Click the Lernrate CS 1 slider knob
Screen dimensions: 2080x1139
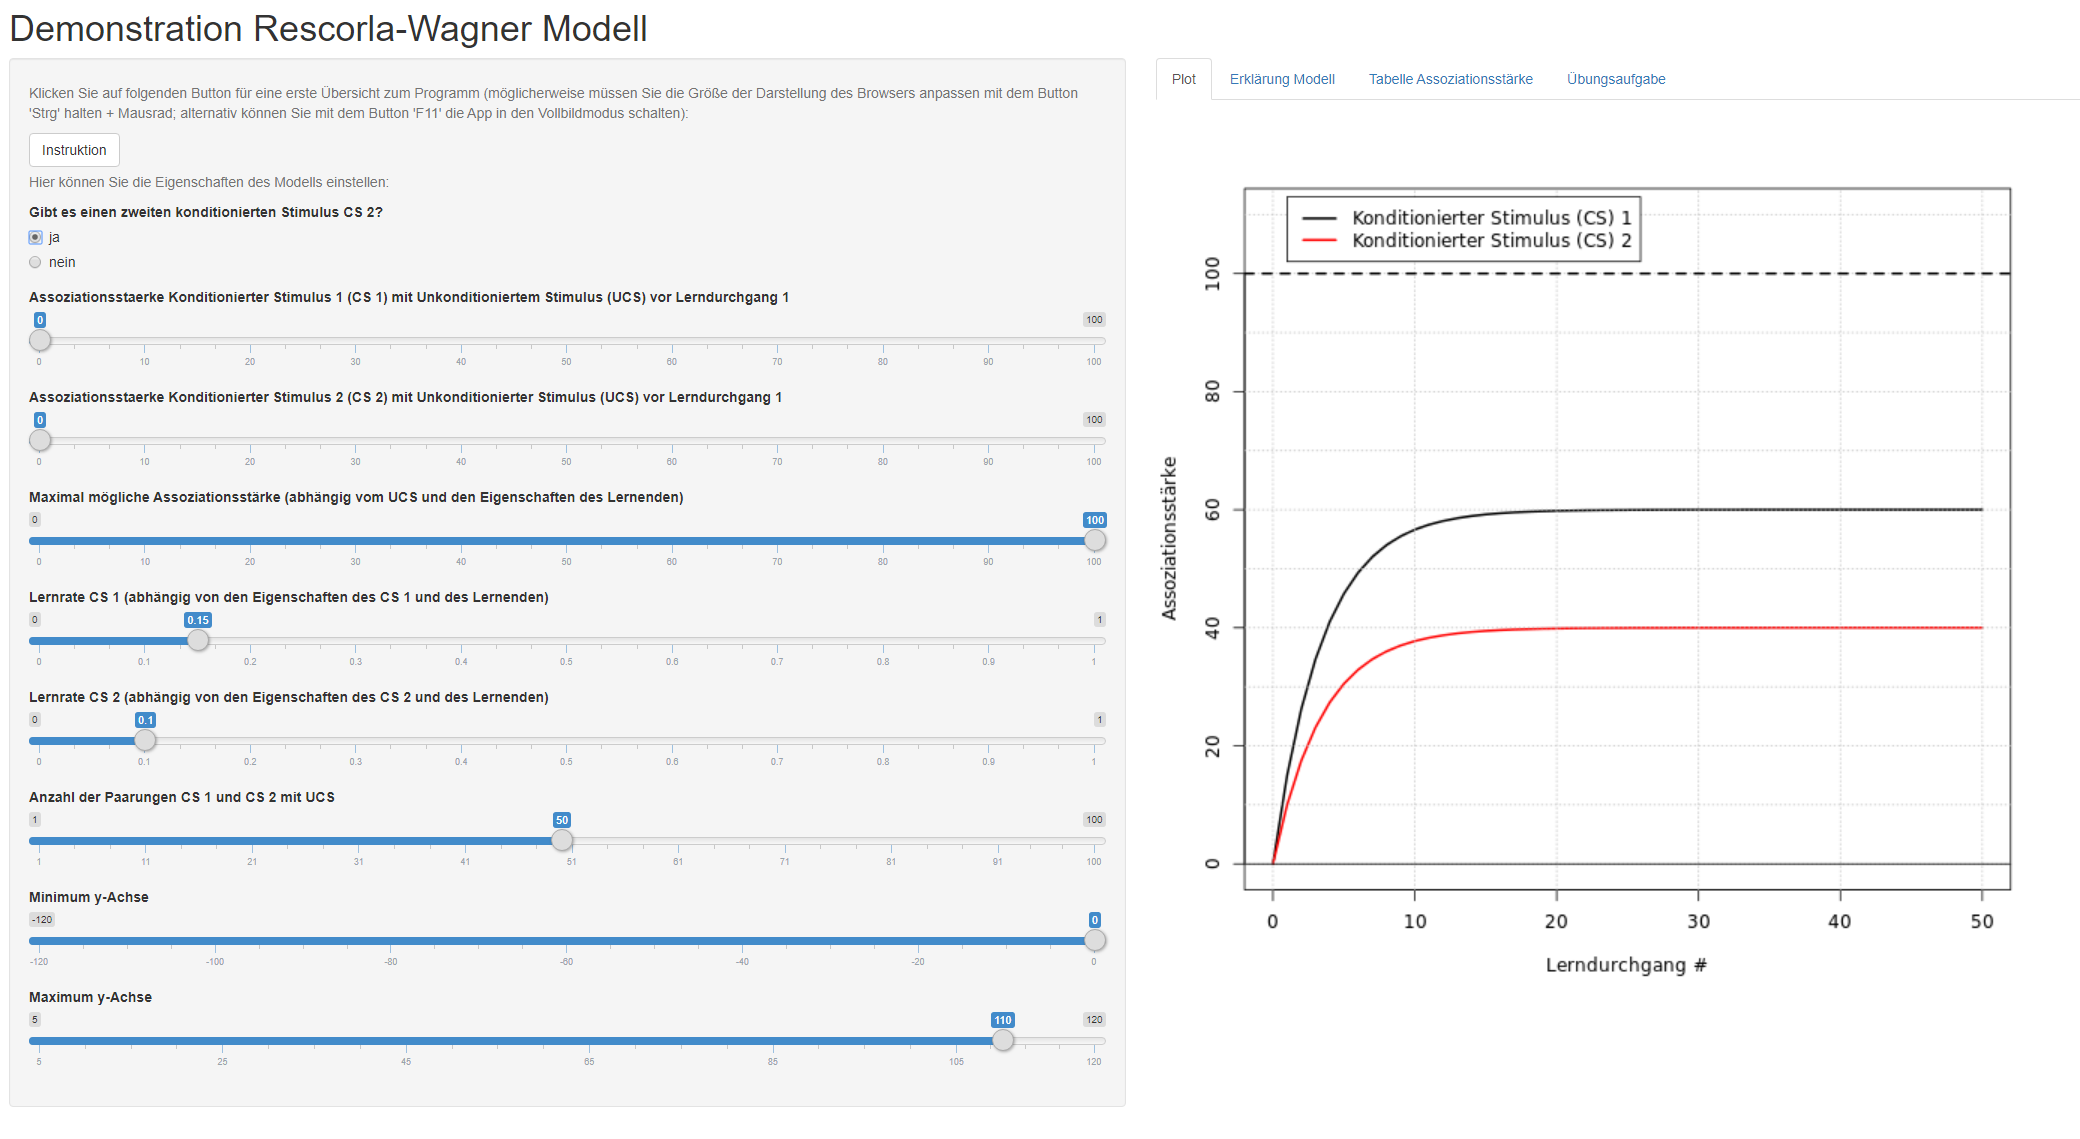pos(198,640)
